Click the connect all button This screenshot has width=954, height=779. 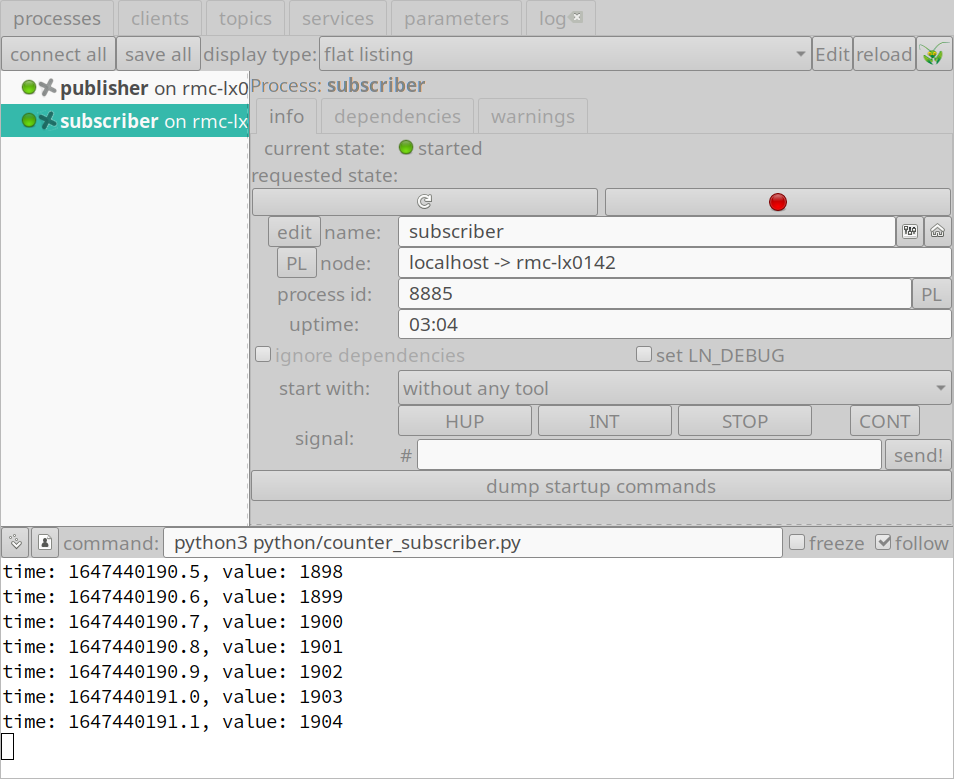click(x=58, y=54)
